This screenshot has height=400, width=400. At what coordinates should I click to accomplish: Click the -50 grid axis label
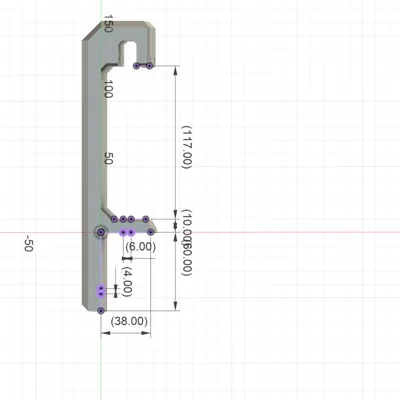[x=29, y=244]
